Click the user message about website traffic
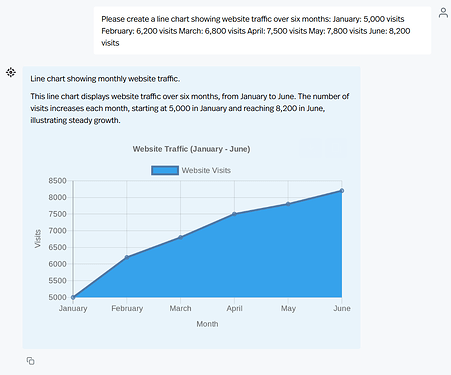 click(262, 31)
